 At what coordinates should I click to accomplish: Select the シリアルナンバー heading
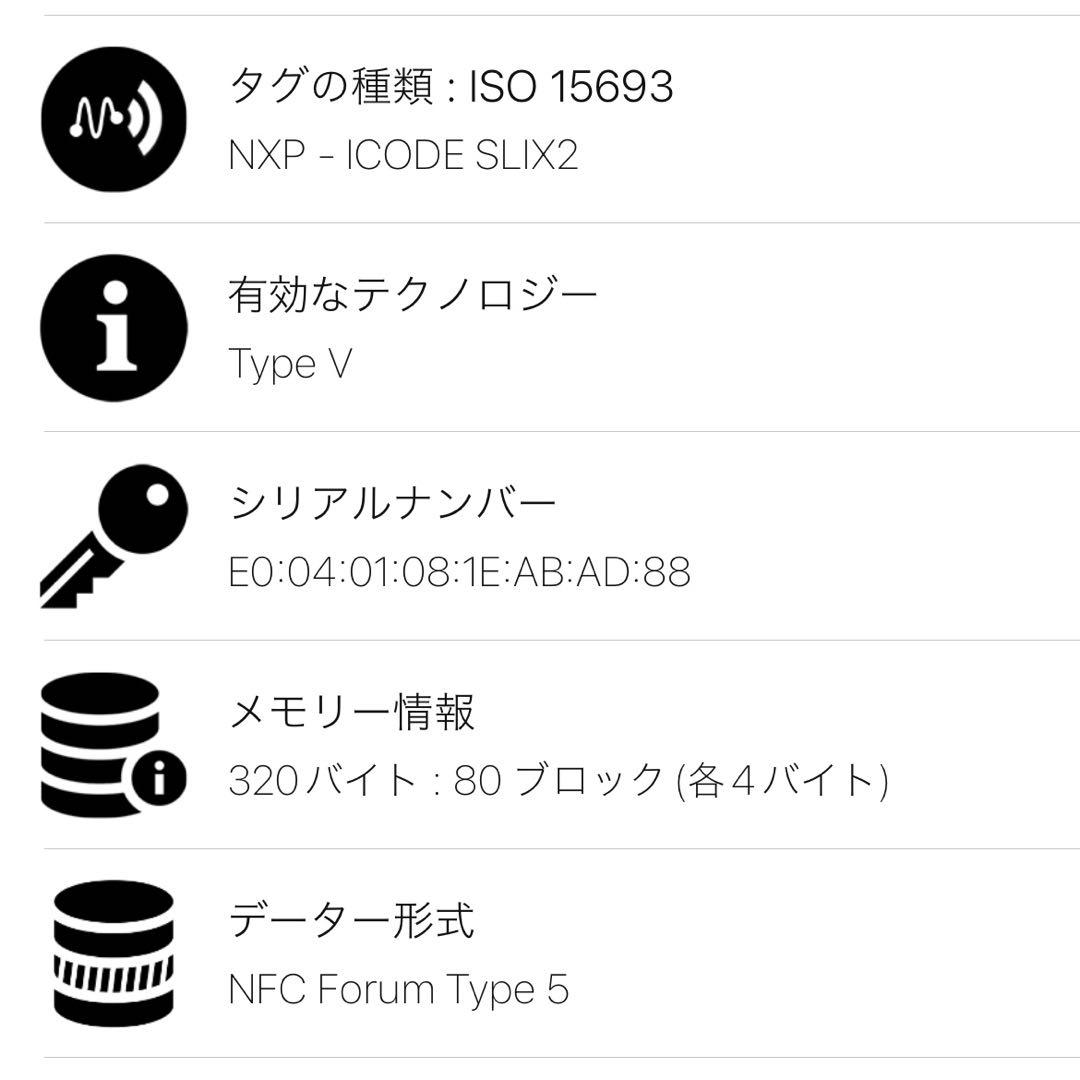tap(392, 504)
